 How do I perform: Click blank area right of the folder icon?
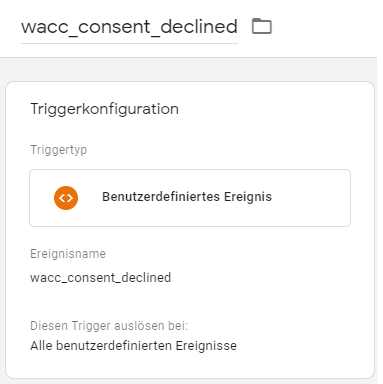[x=323, y=27]
